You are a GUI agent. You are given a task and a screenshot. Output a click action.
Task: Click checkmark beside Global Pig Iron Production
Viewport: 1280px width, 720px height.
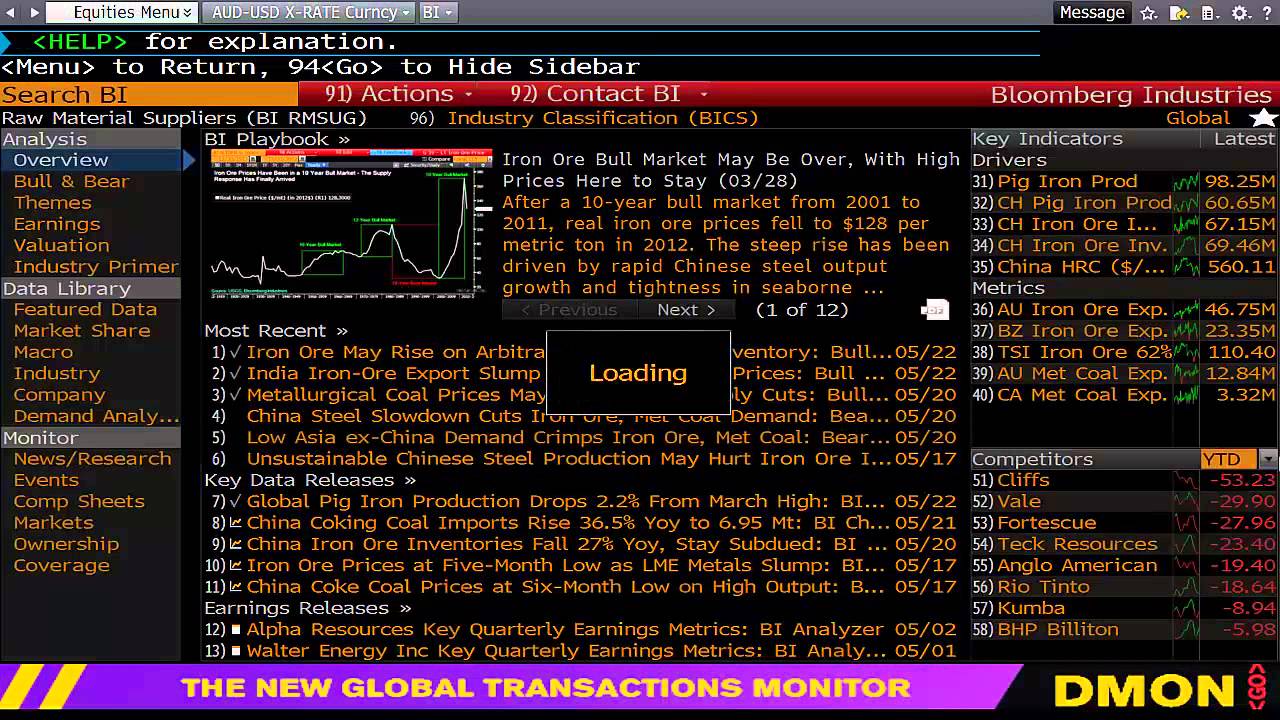[x=236, y=501]
